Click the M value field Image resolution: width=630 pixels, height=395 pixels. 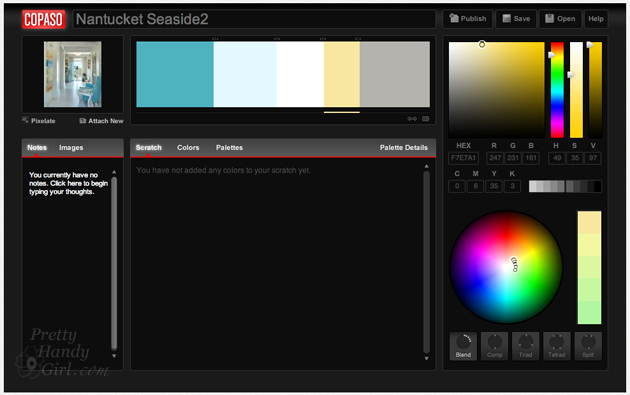(x=476, y=186)
